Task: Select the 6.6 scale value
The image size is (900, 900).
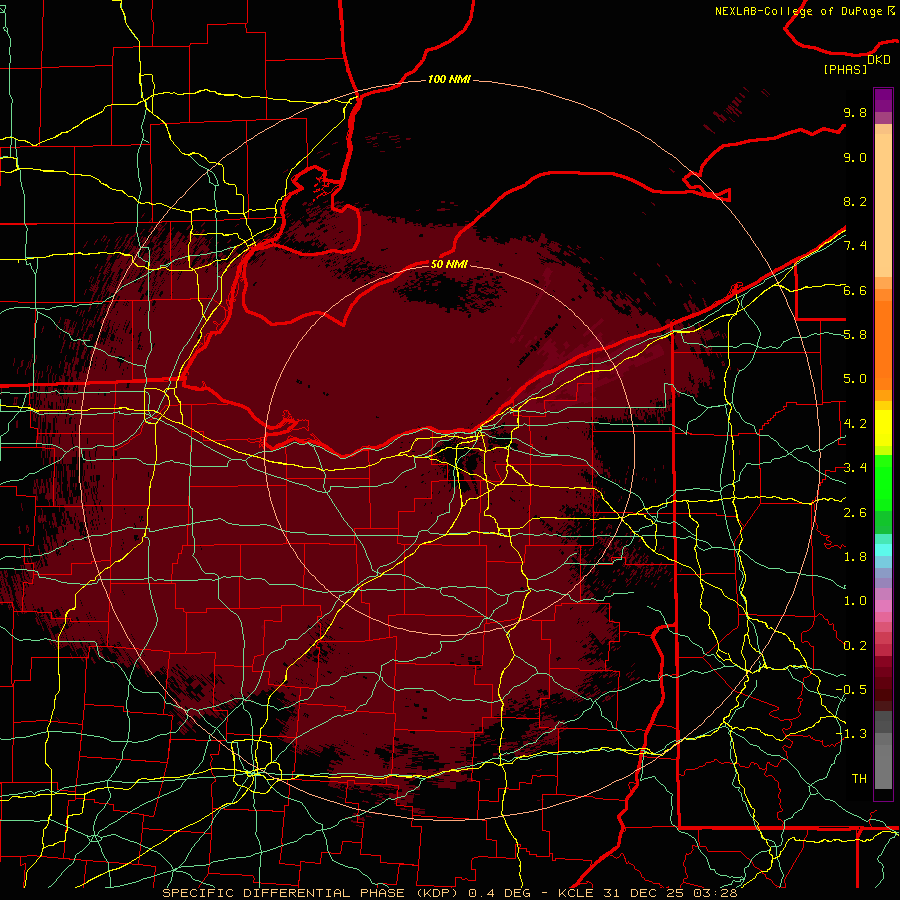Action: (855, 290)
